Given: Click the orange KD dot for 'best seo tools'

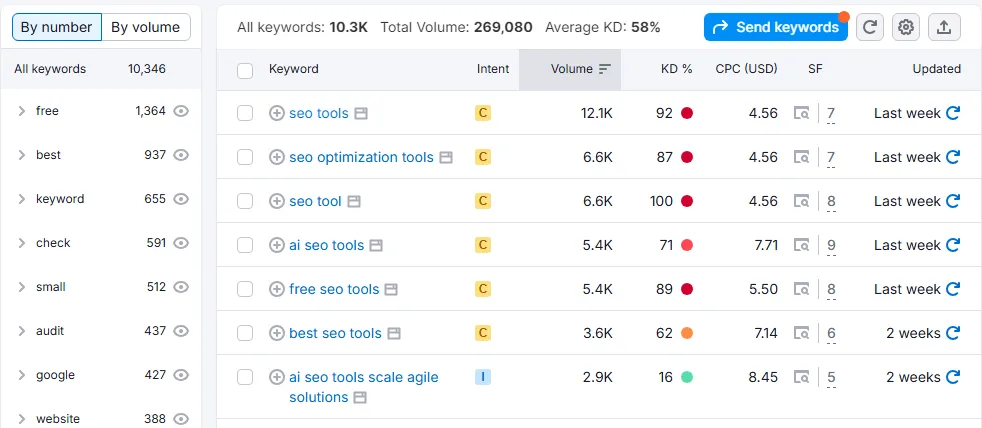Looking at the screenshot, I should tap(687, 333).
